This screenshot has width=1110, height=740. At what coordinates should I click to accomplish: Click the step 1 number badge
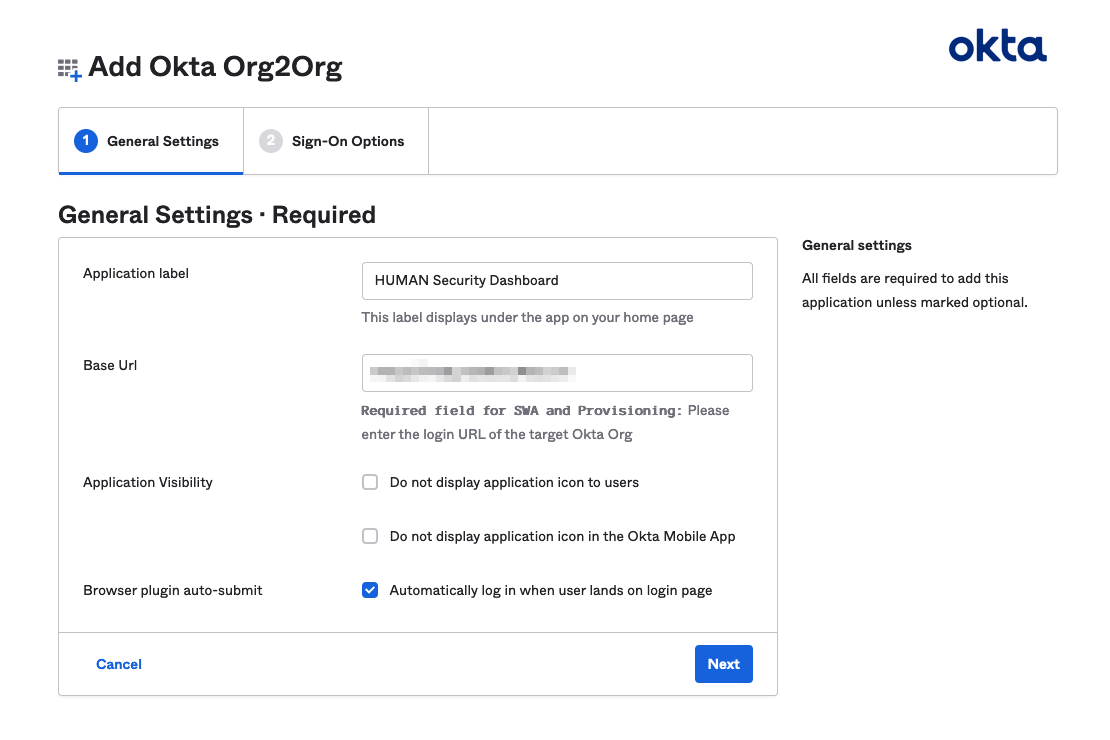pos(86,141)
